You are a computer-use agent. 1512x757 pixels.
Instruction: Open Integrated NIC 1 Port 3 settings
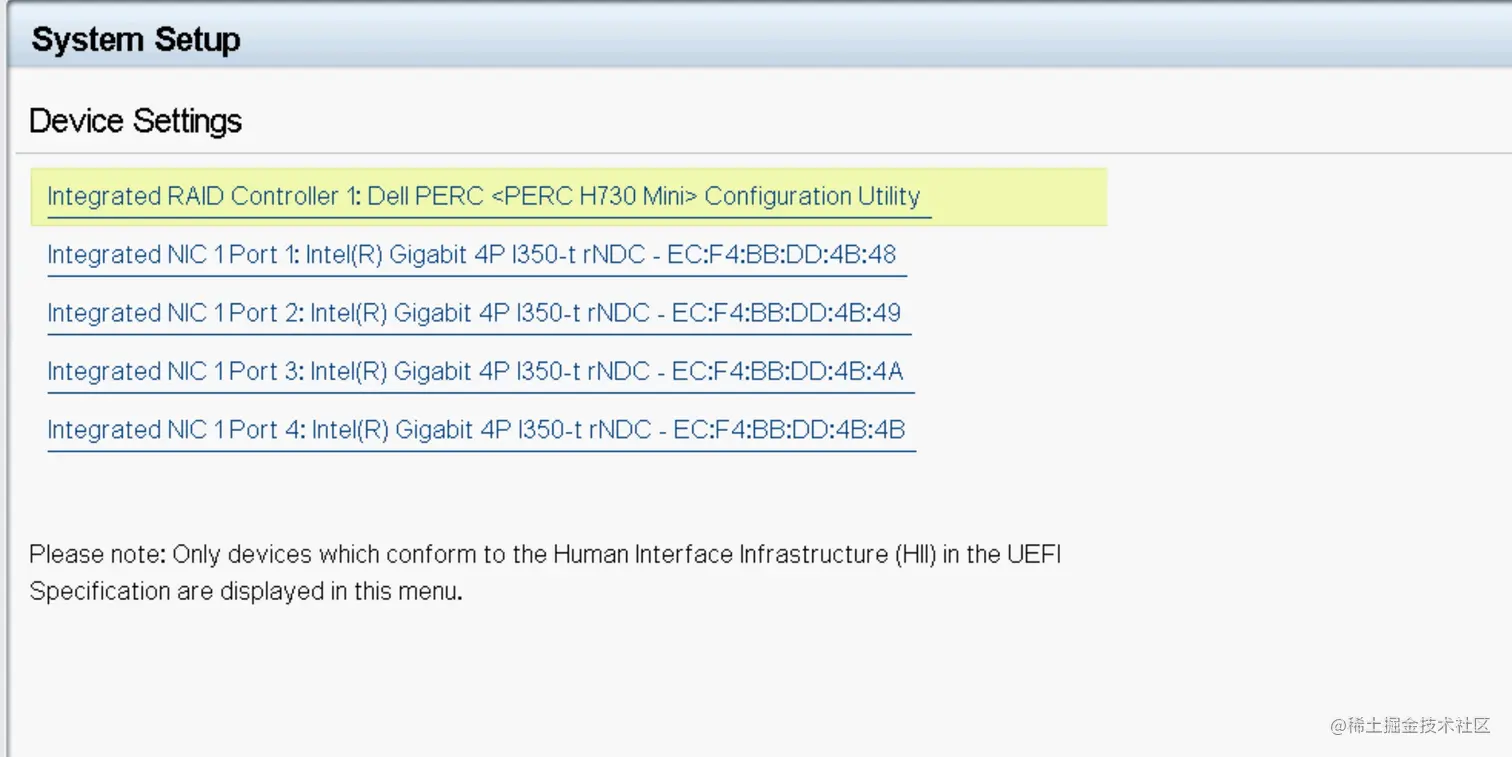(475, 372)
